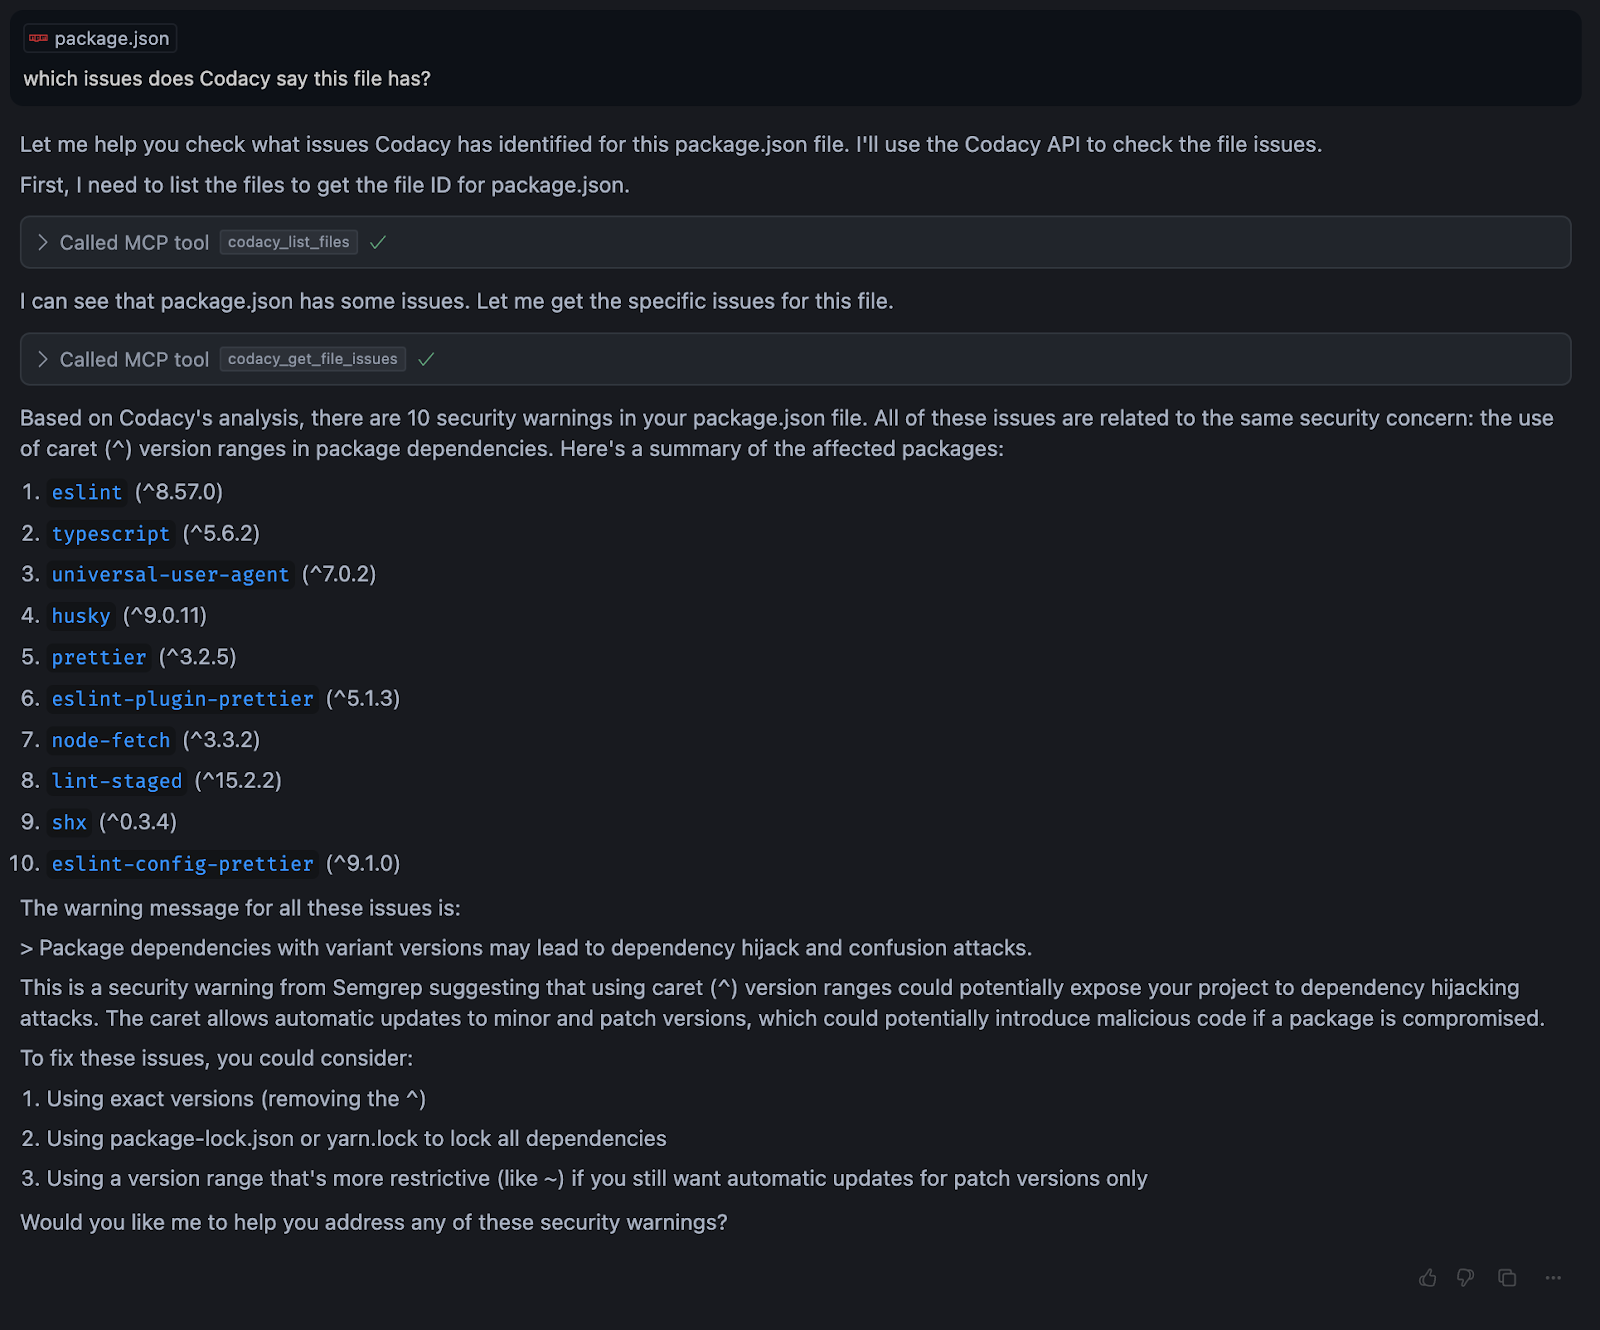1600x1330 pixels.
Task: Click the checkmark next to codacy_list_files
Action: pos(378,242)
